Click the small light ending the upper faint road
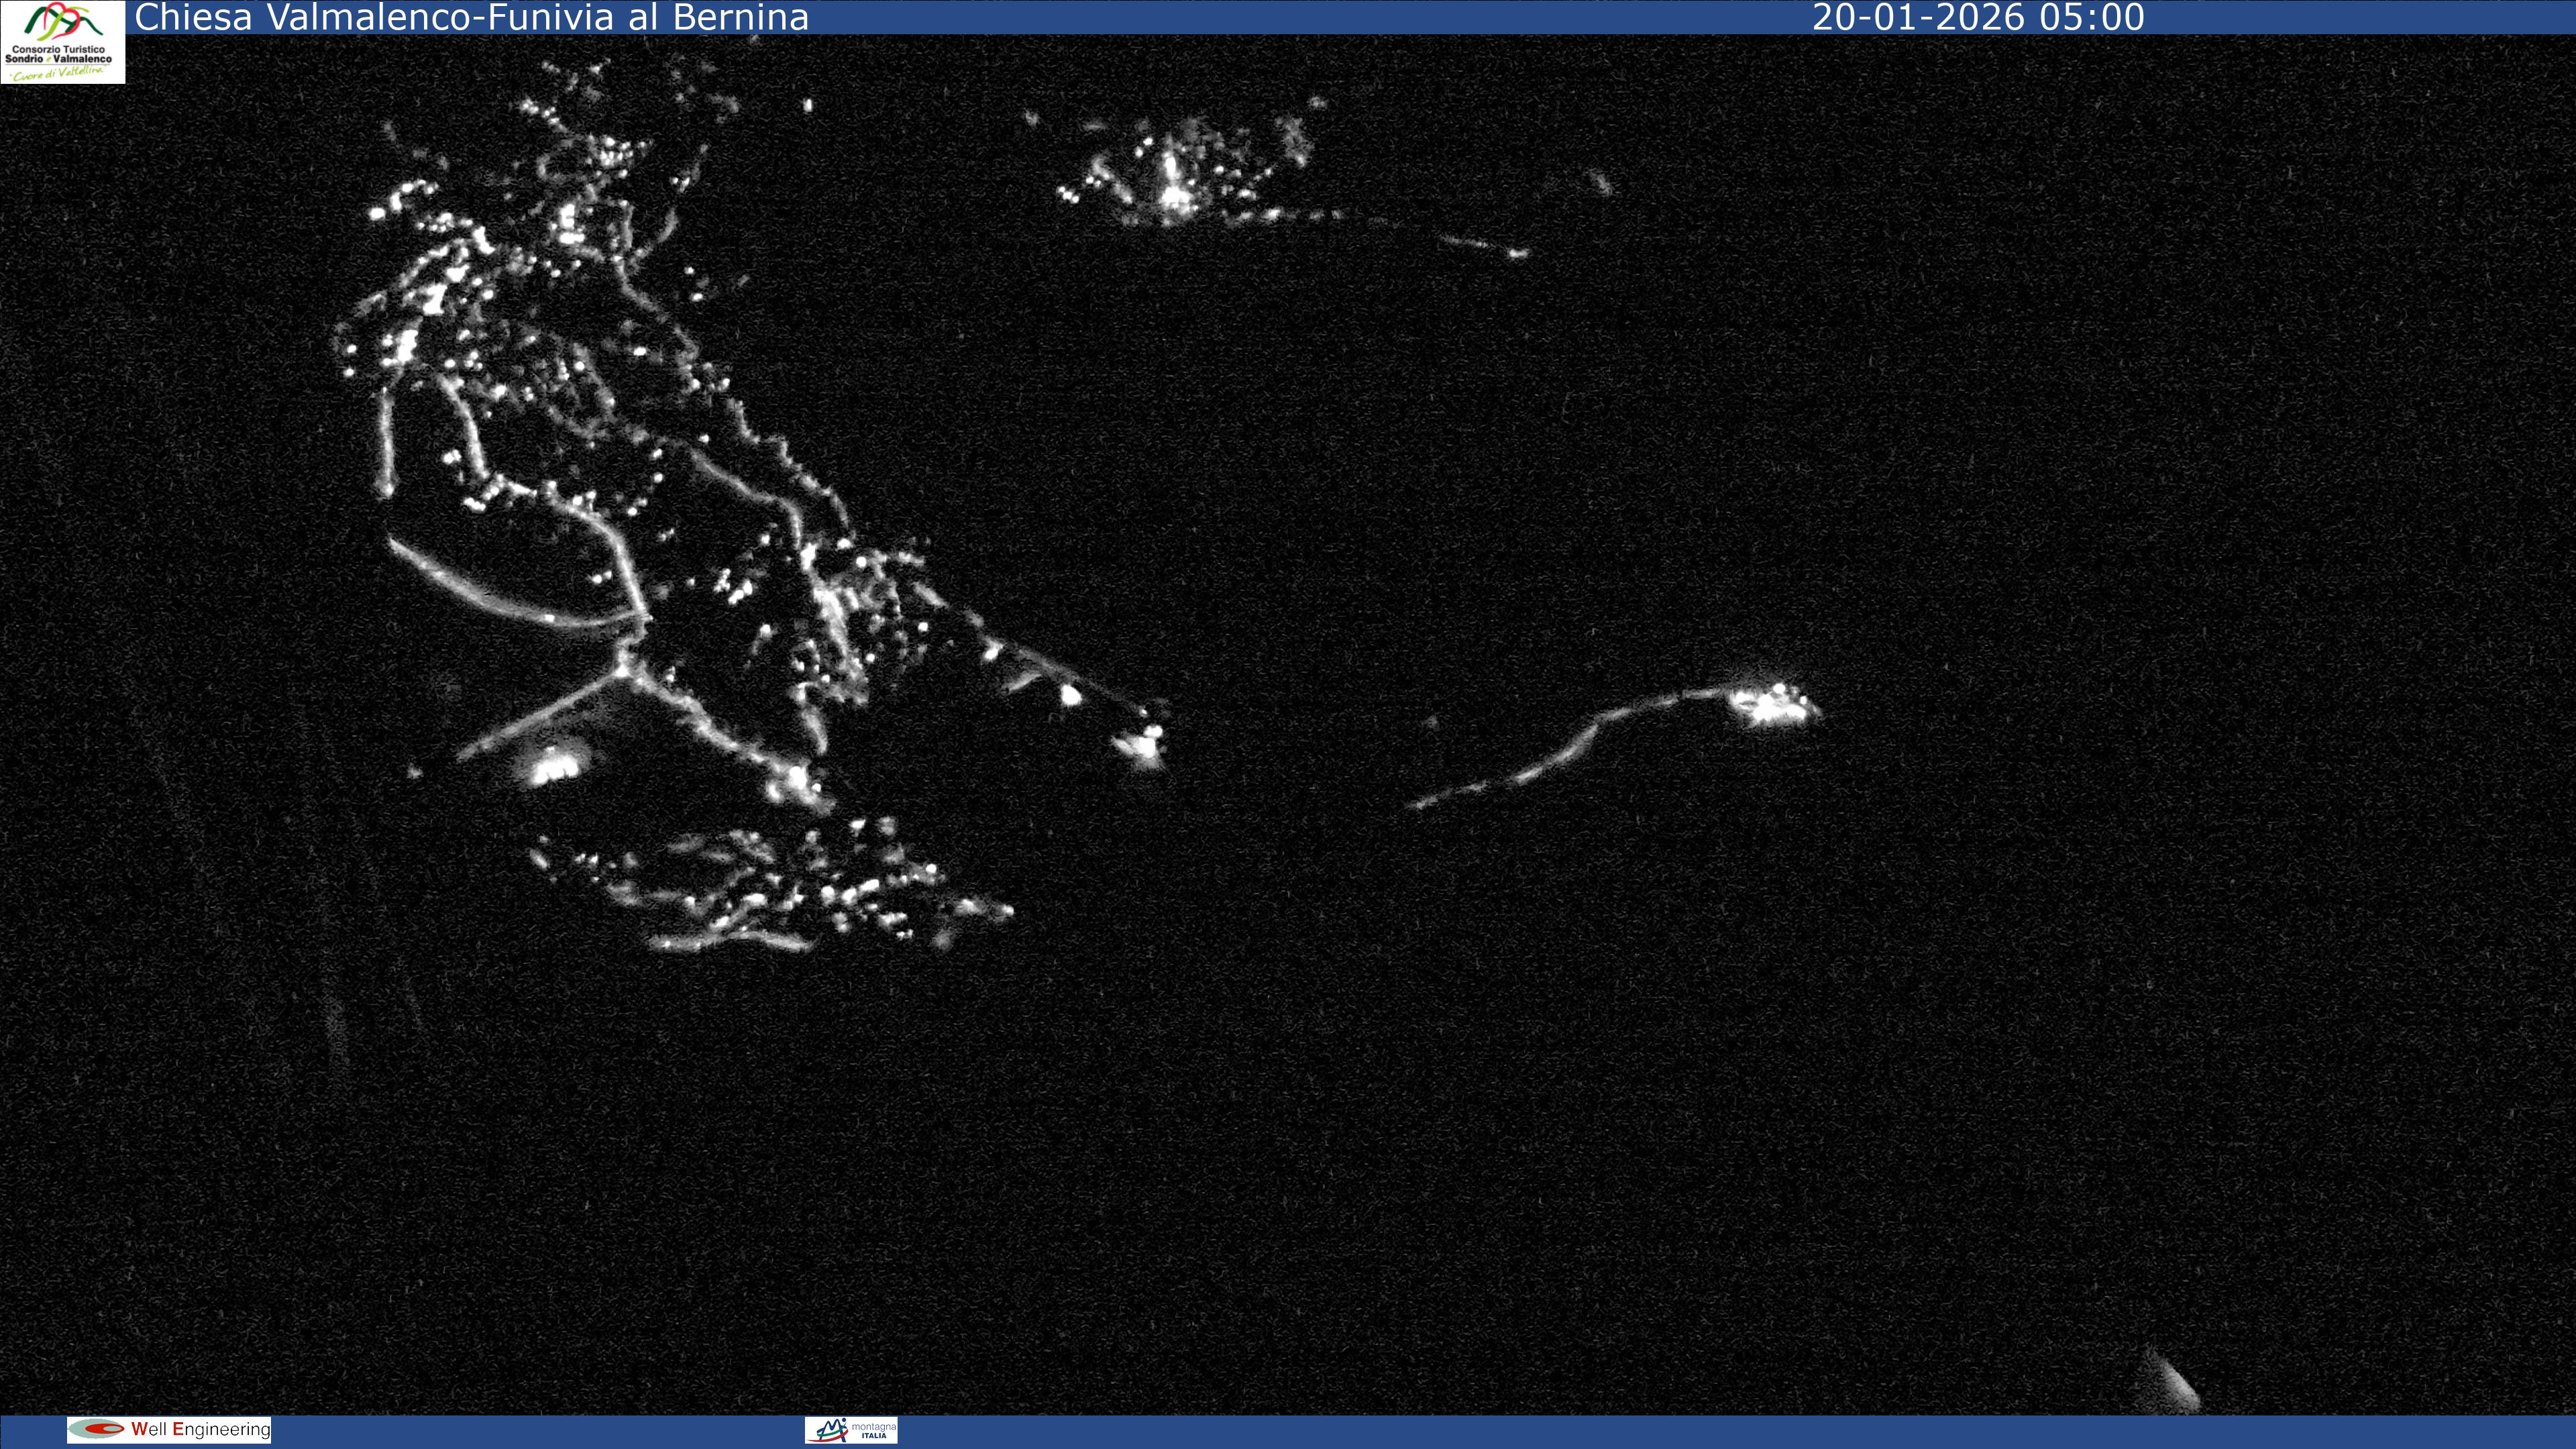 click(1518, 253)
